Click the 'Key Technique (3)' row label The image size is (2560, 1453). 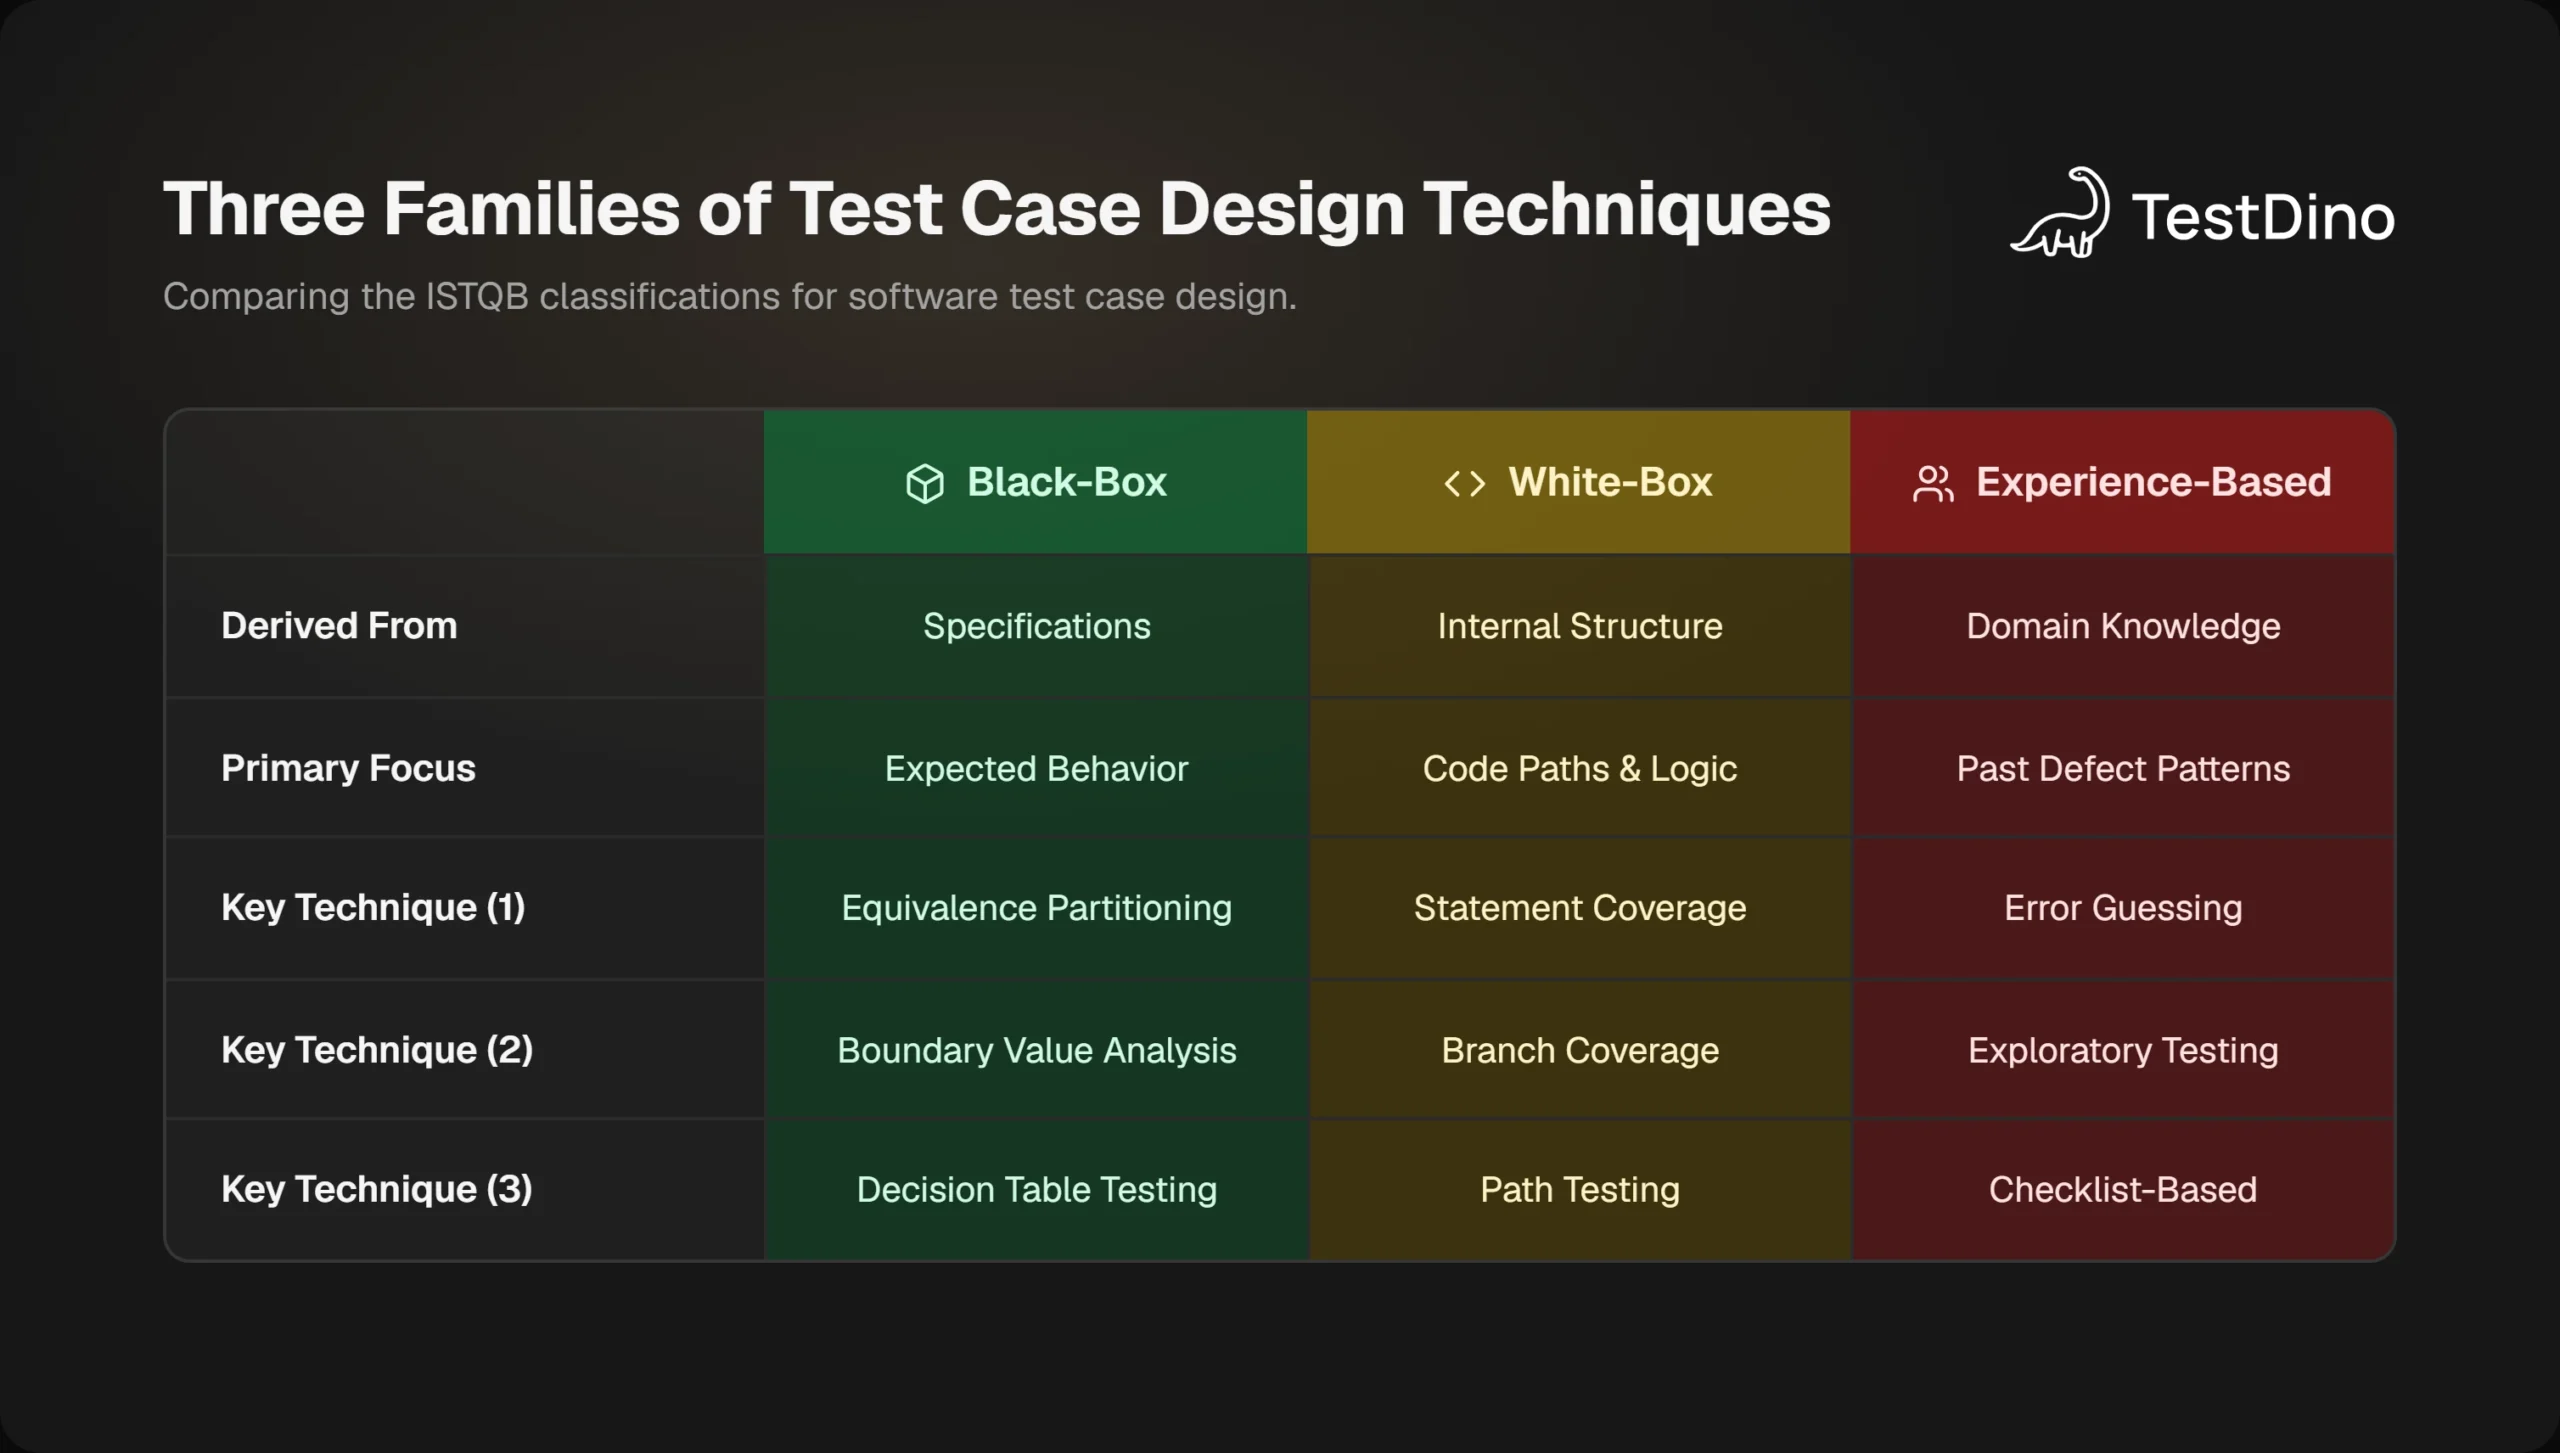coord(377,1189)
